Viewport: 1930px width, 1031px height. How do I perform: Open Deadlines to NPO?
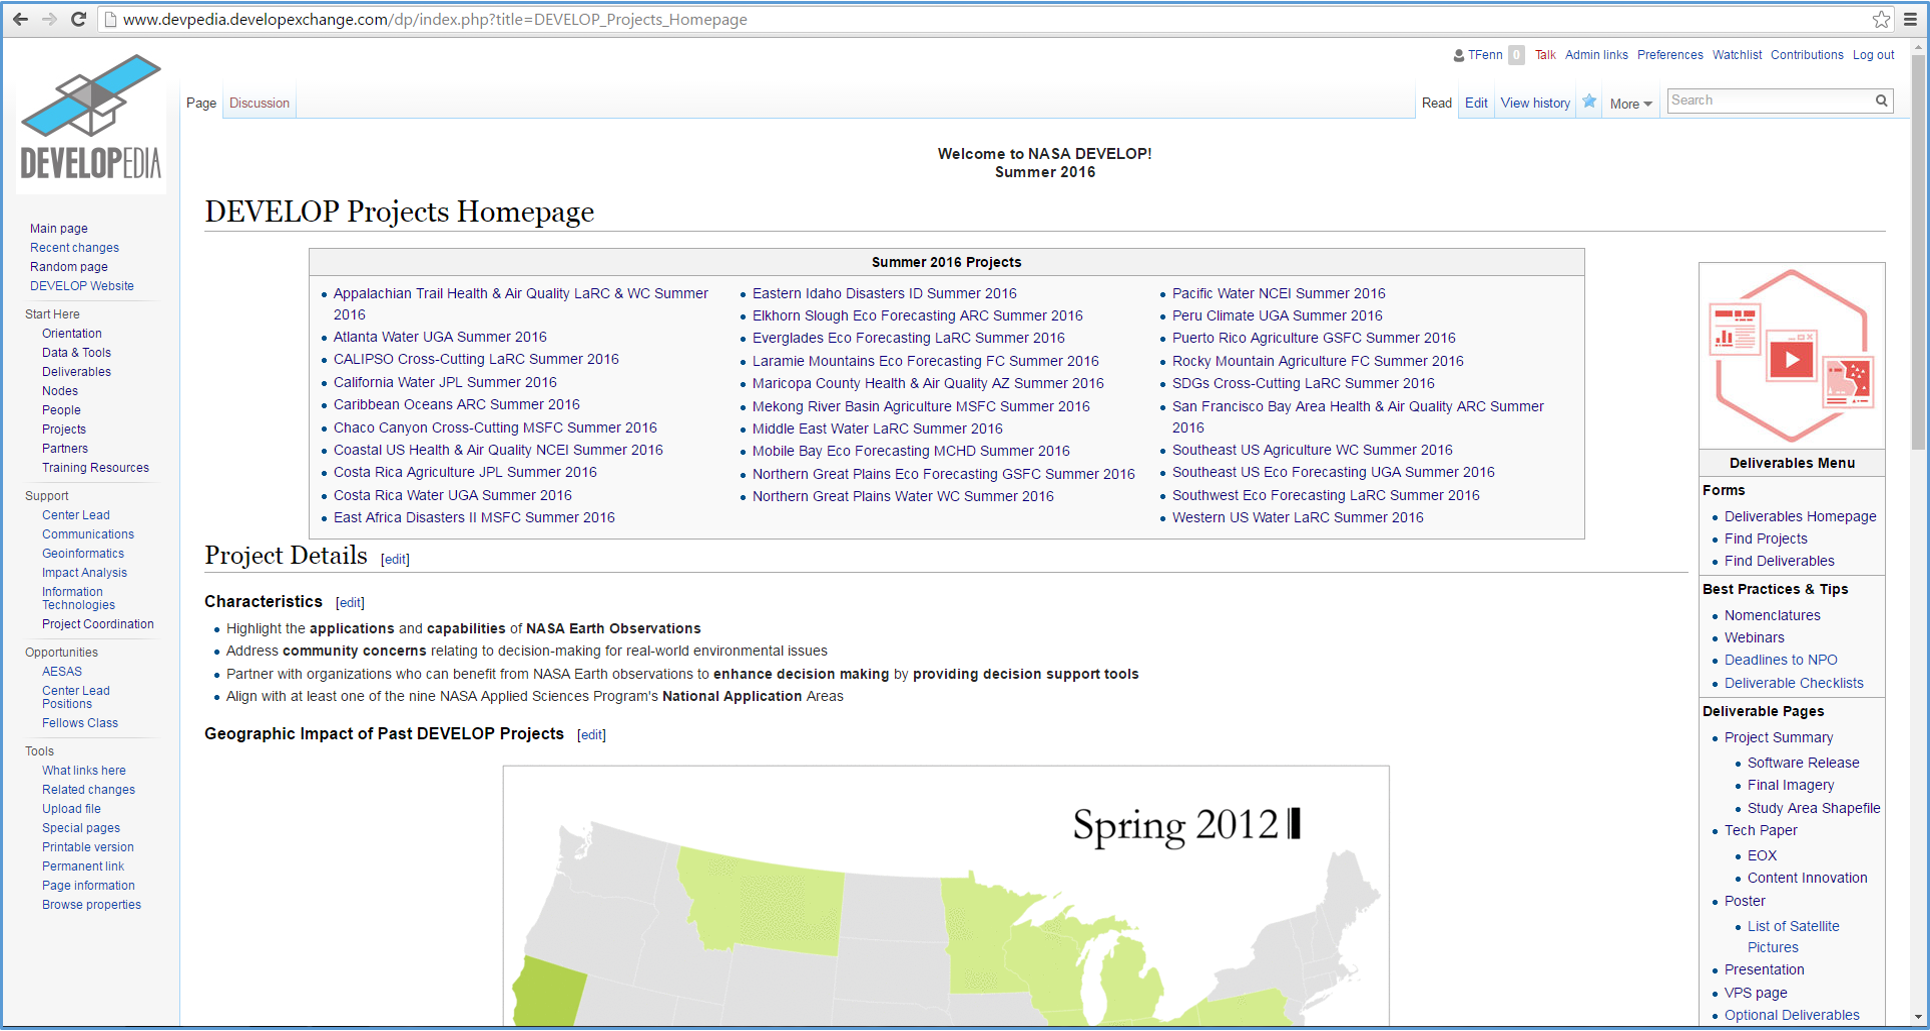(x=1781, y=660)
